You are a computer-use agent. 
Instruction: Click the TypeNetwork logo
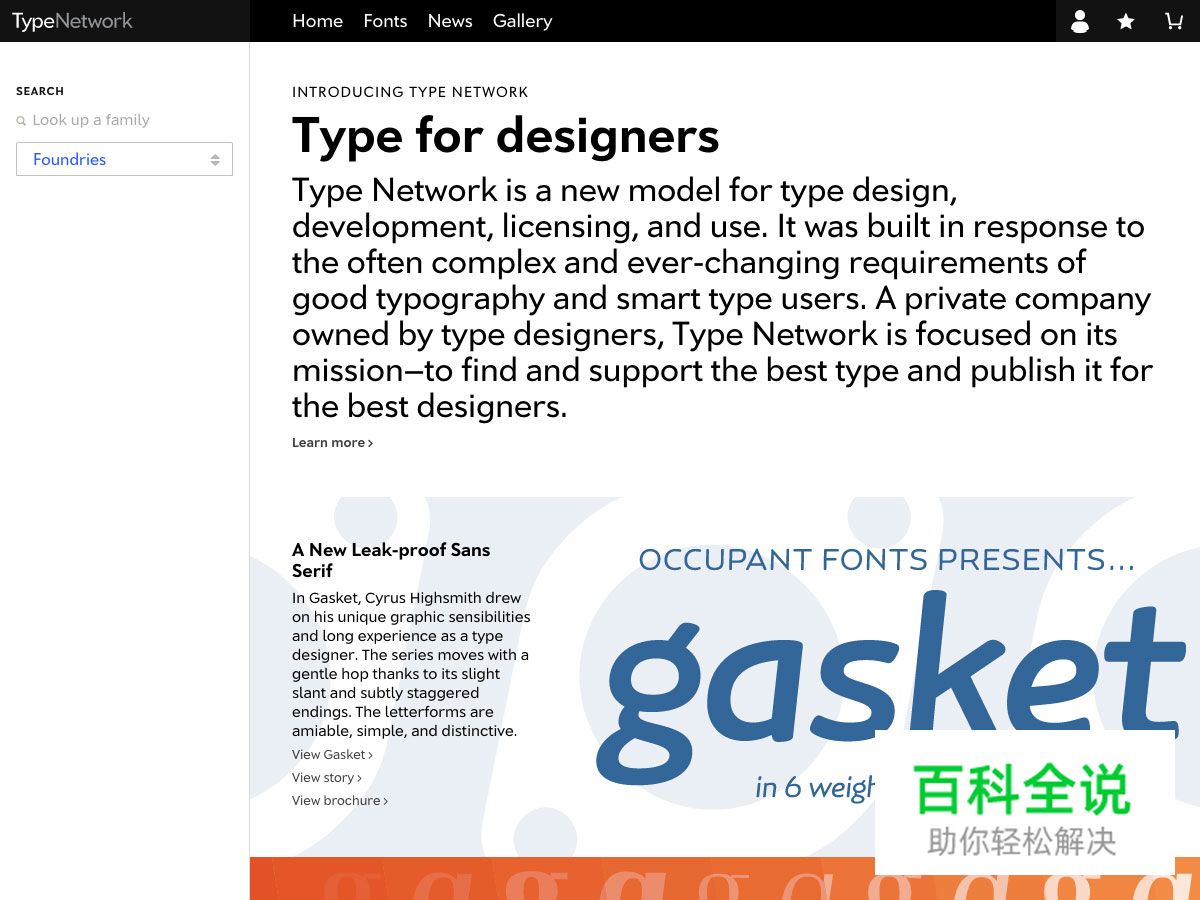[x=72, y=21]
